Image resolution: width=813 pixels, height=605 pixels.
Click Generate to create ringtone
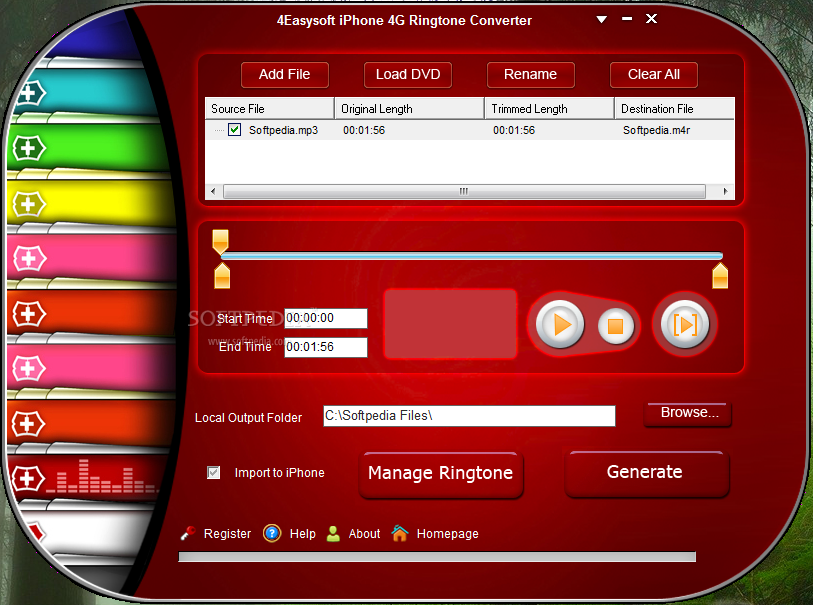pyautogui.click(x=647, y=473)
